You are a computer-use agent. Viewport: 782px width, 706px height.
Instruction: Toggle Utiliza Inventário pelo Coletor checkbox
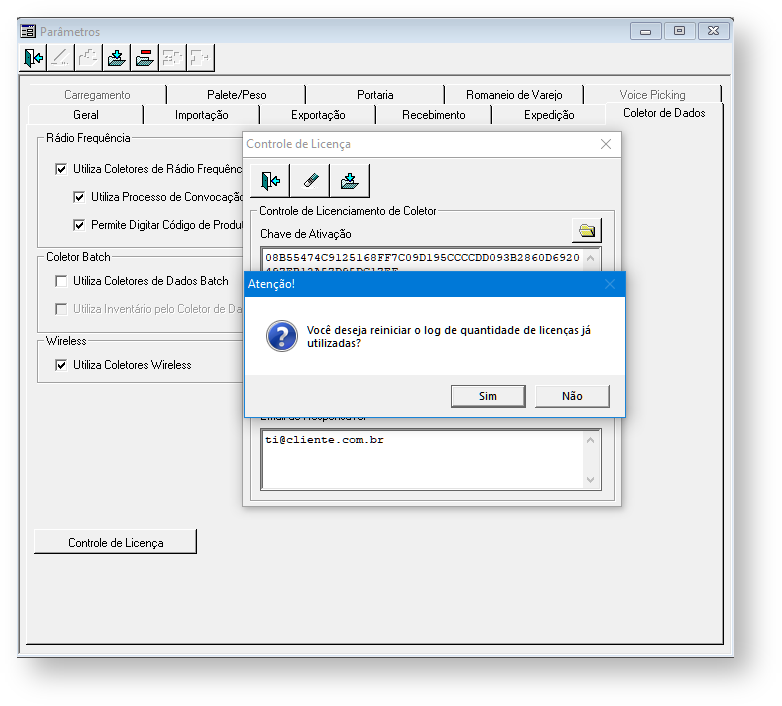61,309
